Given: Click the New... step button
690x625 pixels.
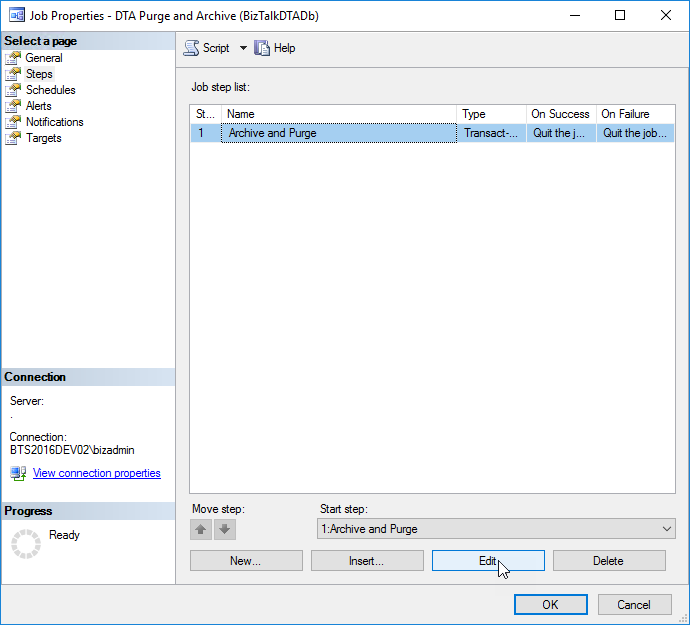Looking at the screenshot, I should pos(246,561).
